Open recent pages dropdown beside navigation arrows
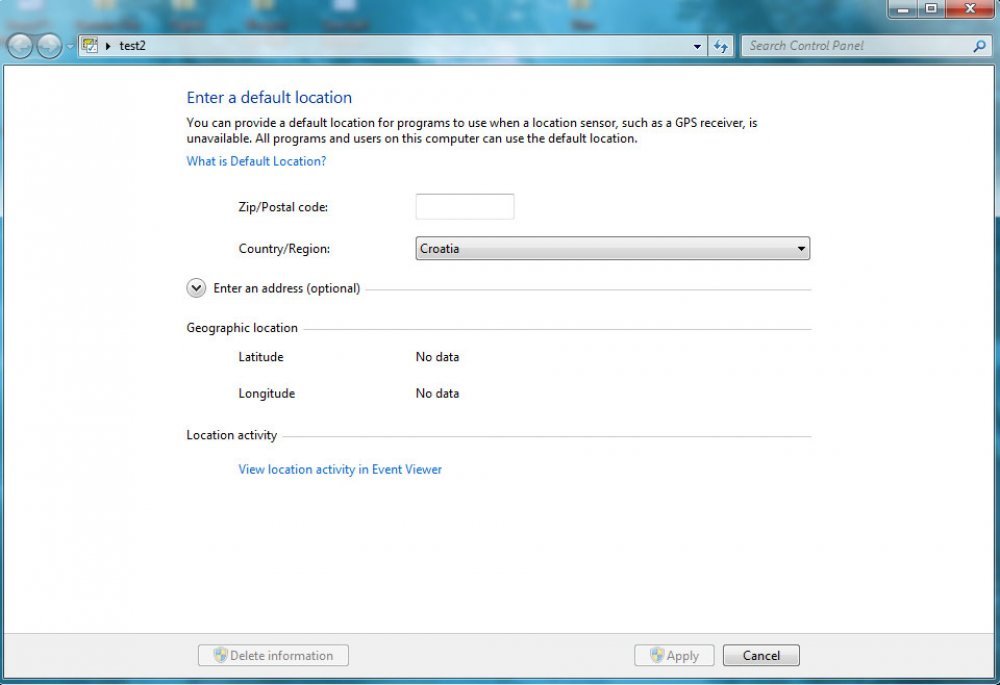Screen dimensions: 1000x685 [x=70, y=47]
